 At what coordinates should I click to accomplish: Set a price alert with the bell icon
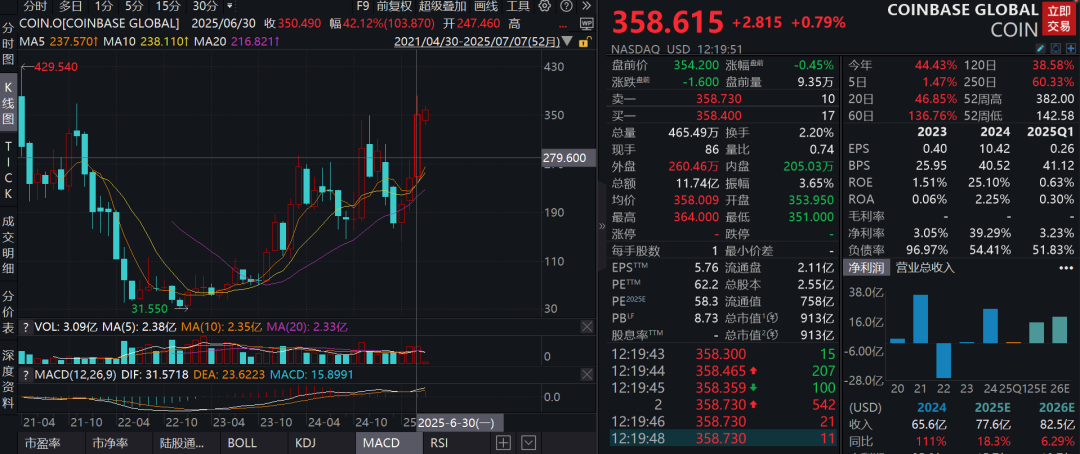[1055, 48]
